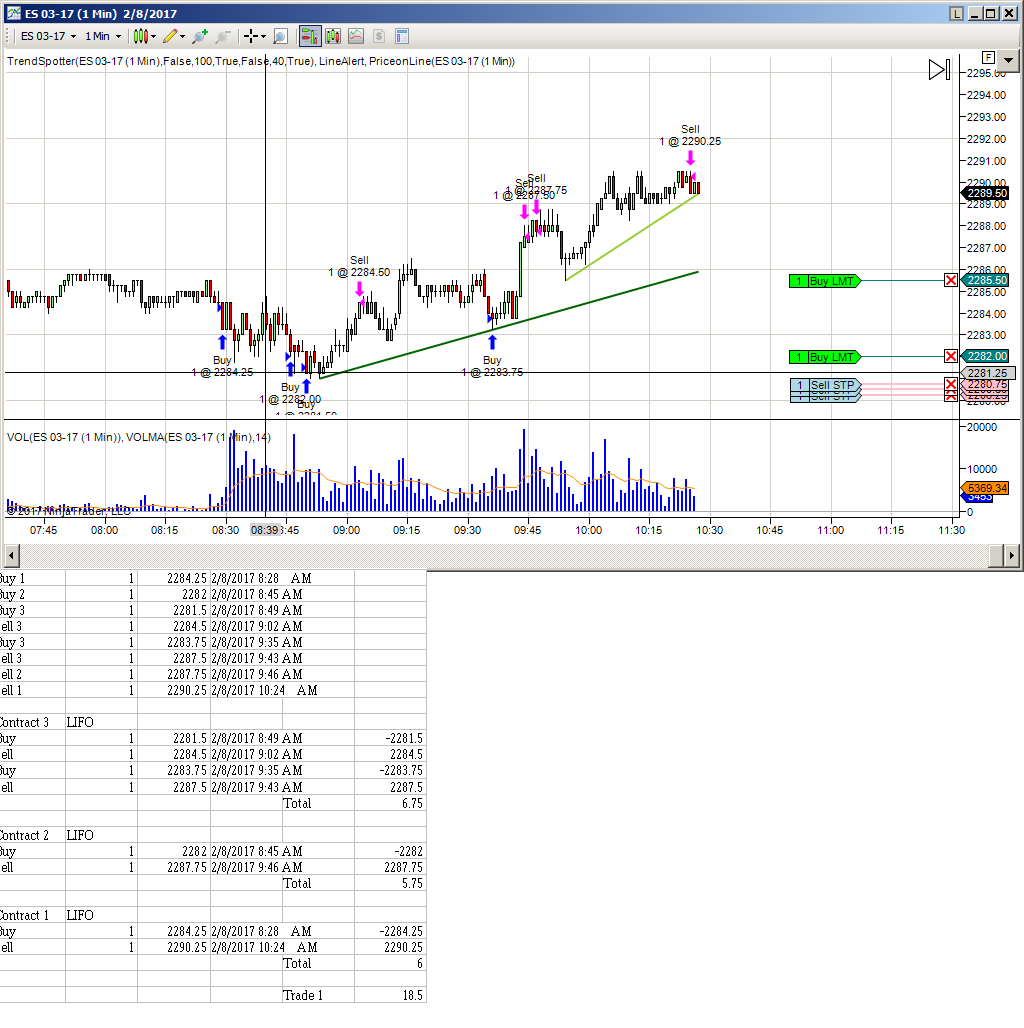The width and height of the screenshot is (1024, 1028).
Task: Open the pencil drawing tools menu
Action: click(174, 36)
